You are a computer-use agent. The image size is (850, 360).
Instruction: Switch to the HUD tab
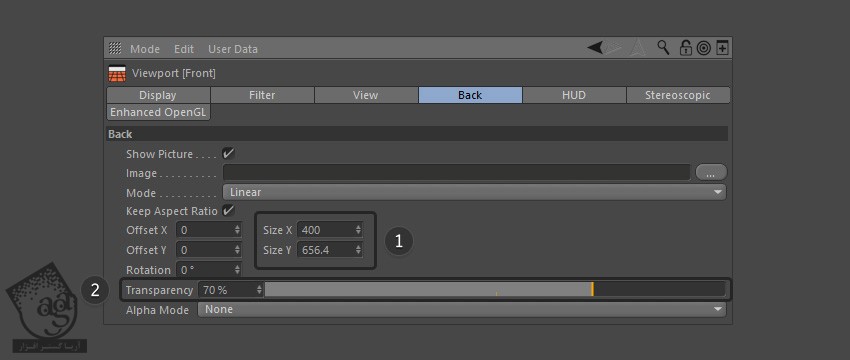pos(574,95)
